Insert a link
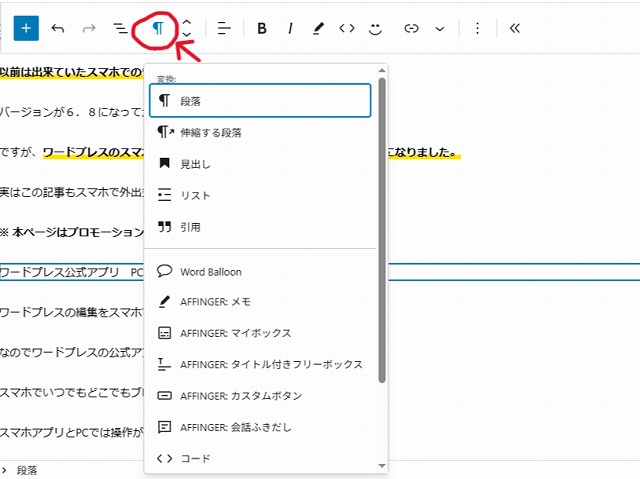Screen dimensions: 640x479 411,29
